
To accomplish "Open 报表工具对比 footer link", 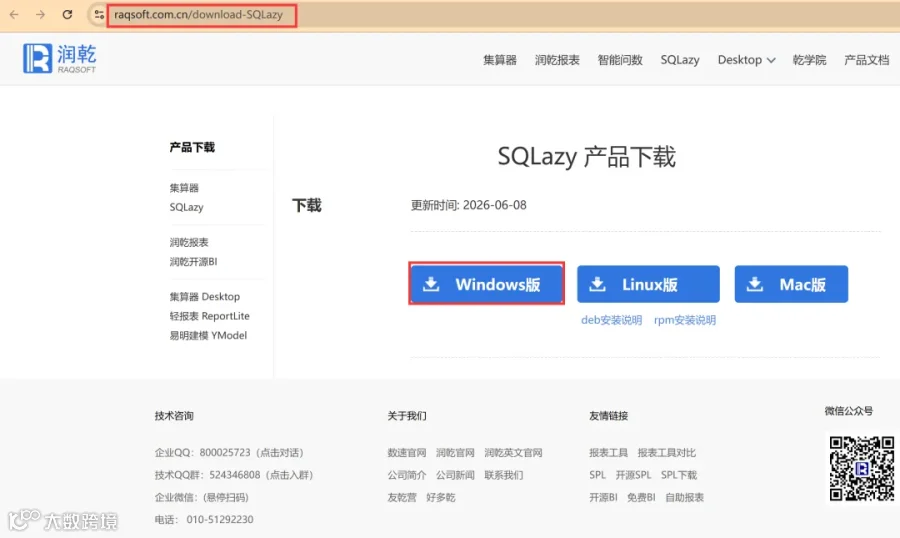I will click(666, 452).
